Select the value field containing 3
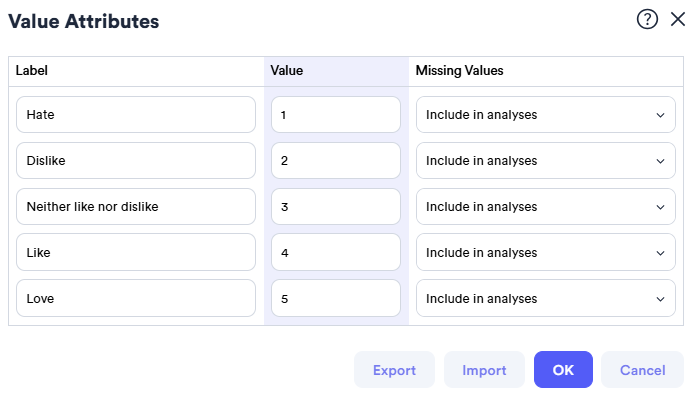 pos(336,206)
